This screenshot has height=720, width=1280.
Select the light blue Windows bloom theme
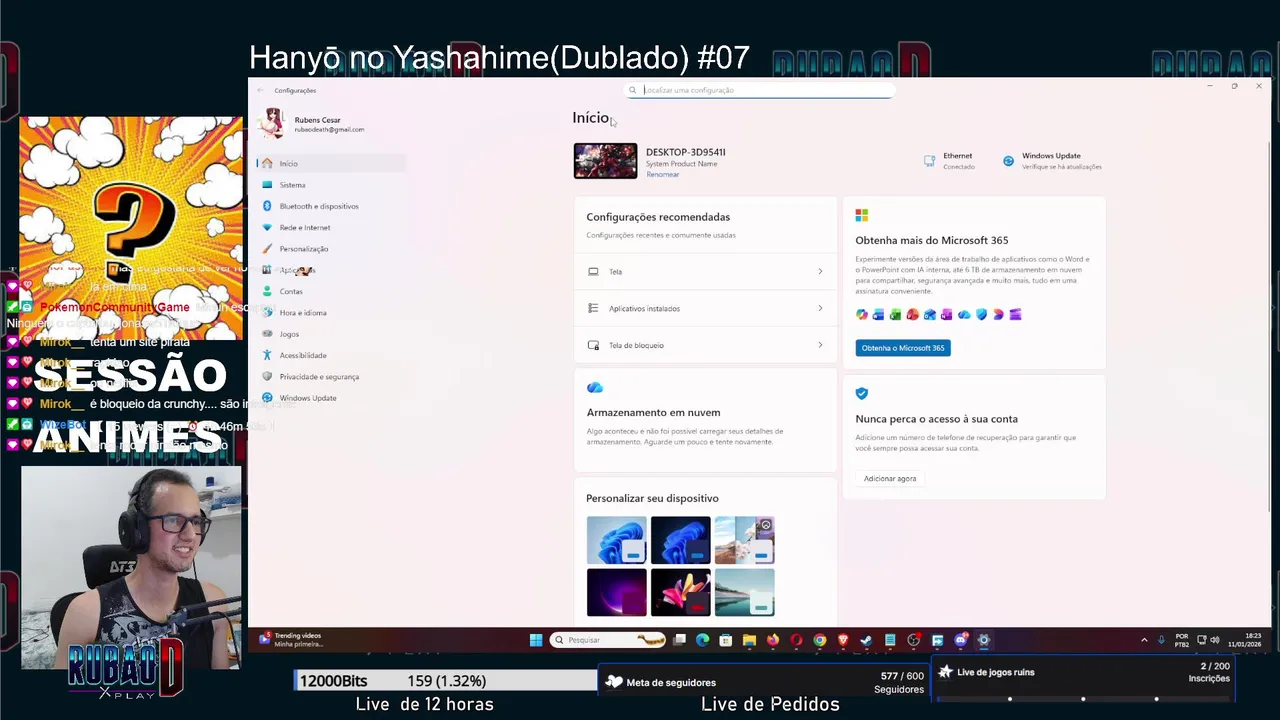pyautogui.click(x=616, y=541)
